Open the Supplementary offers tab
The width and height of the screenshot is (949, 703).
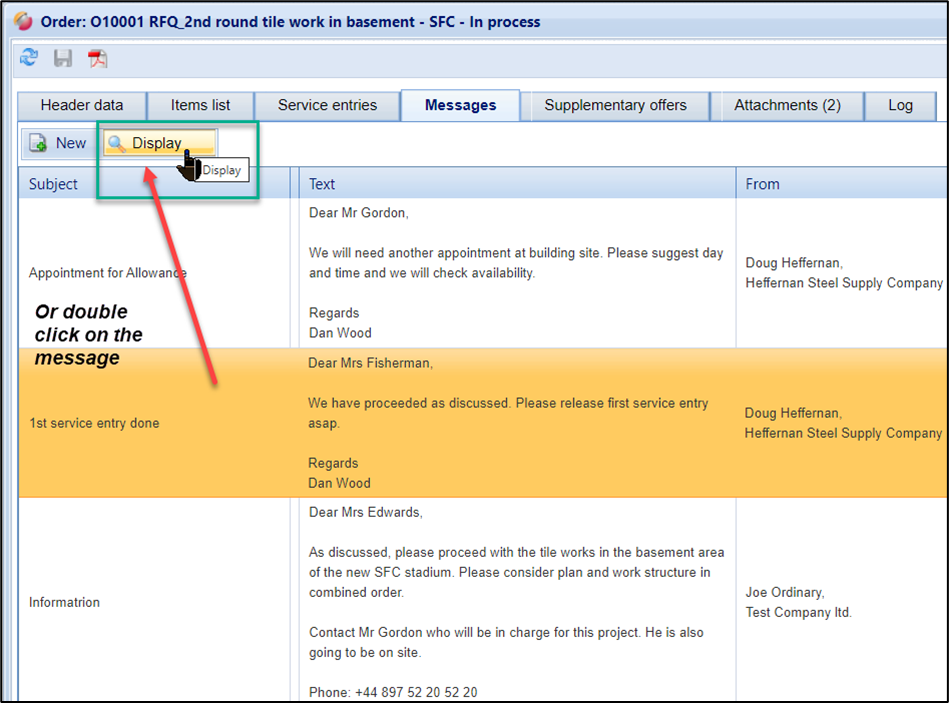coord(615,105)
